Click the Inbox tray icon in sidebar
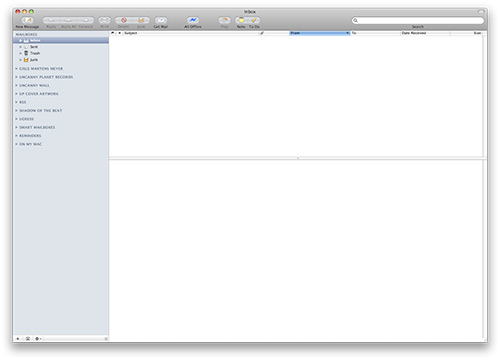This screenshot has height=360, width=500. tap(26, 40)
